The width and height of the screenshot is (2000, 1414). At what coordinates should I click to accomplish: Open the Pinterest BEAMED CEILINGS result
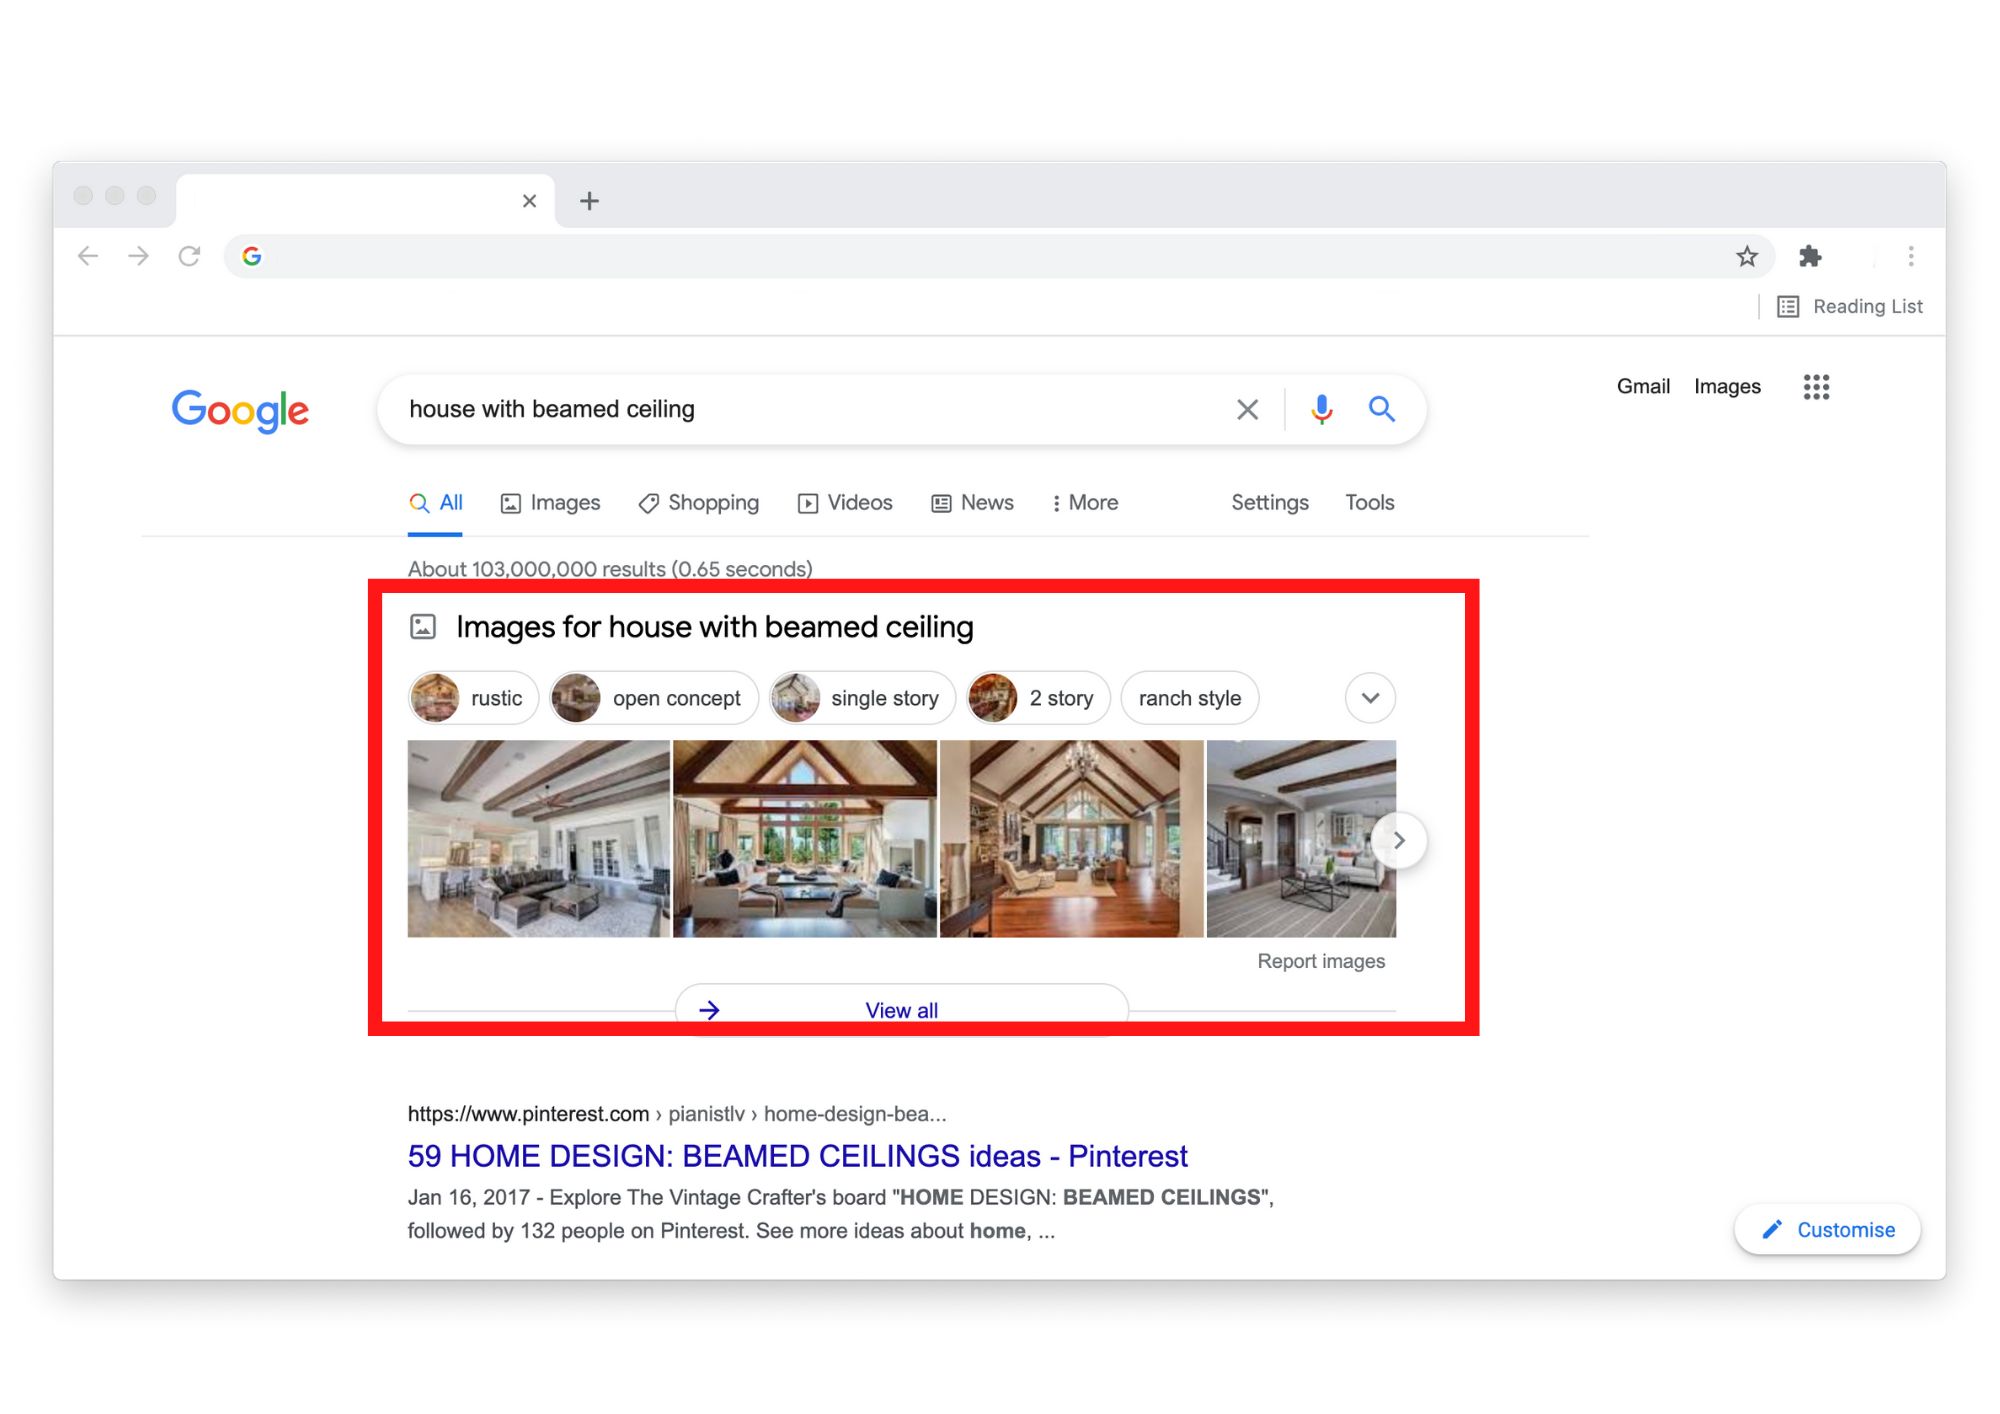tap(797, 1156)
